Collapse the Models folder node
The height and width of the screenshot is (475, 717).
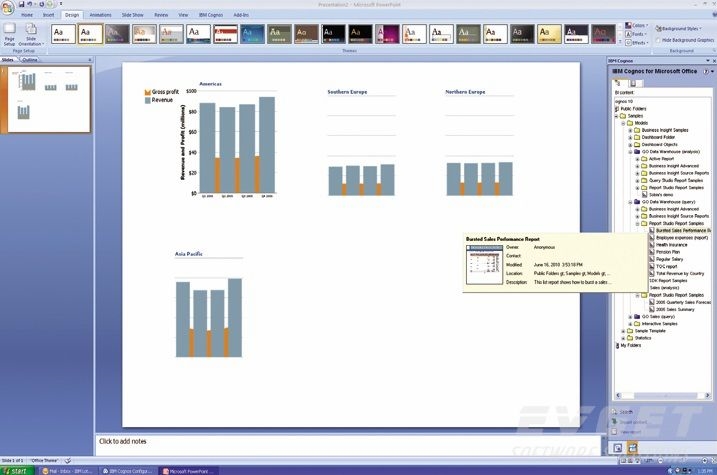(x=623, y=123)
